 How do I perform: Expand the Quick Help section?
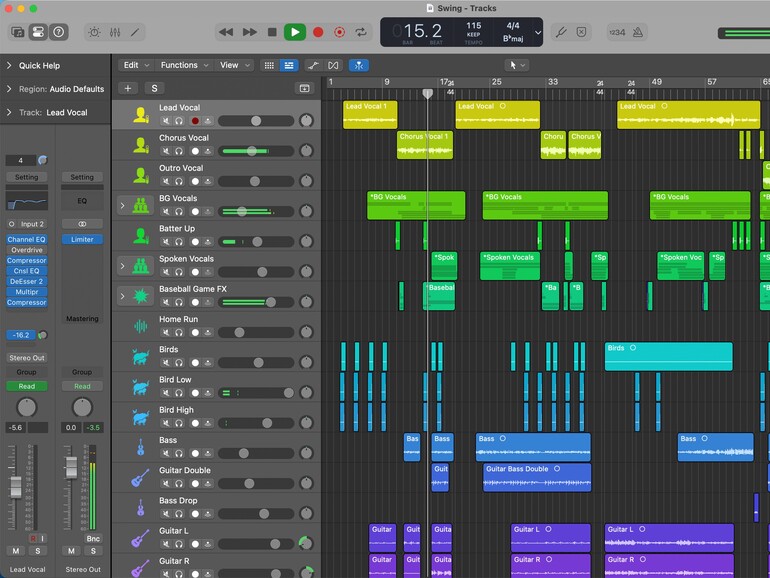pos(9,65)
